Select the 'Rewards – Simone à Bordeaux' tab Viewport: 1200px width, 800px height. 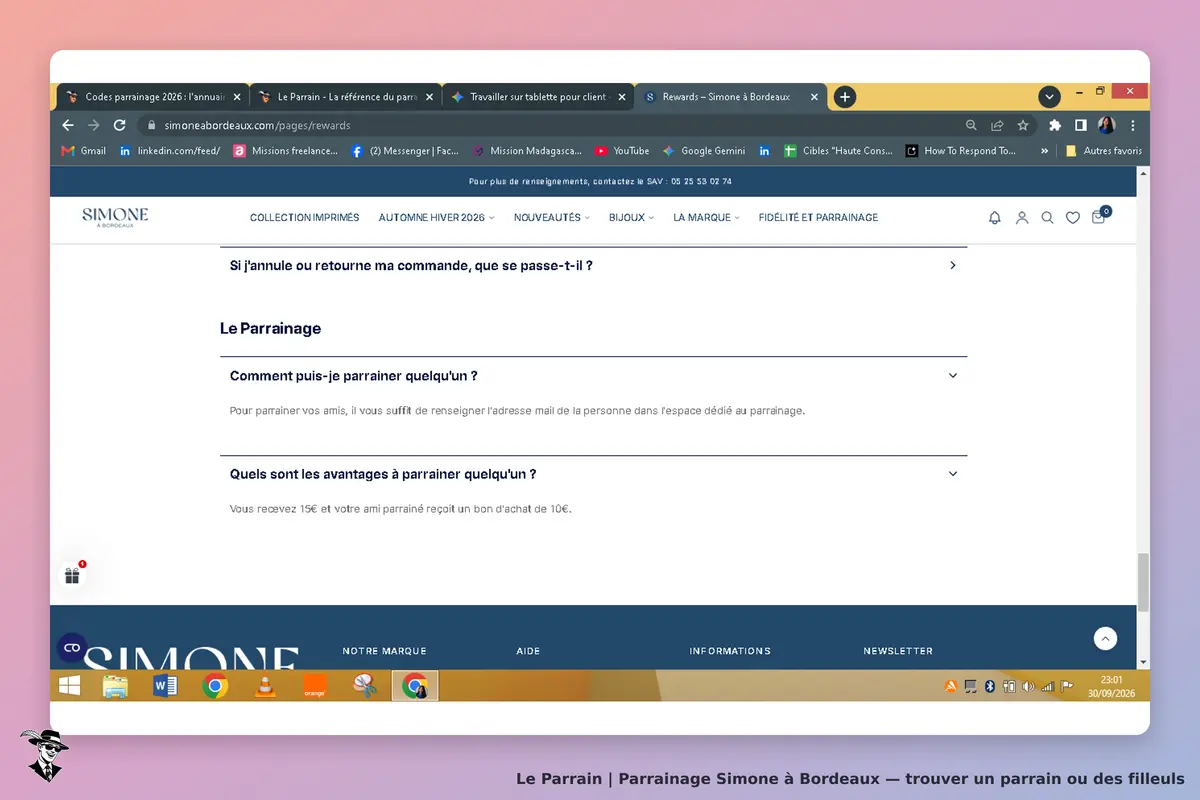731,97
